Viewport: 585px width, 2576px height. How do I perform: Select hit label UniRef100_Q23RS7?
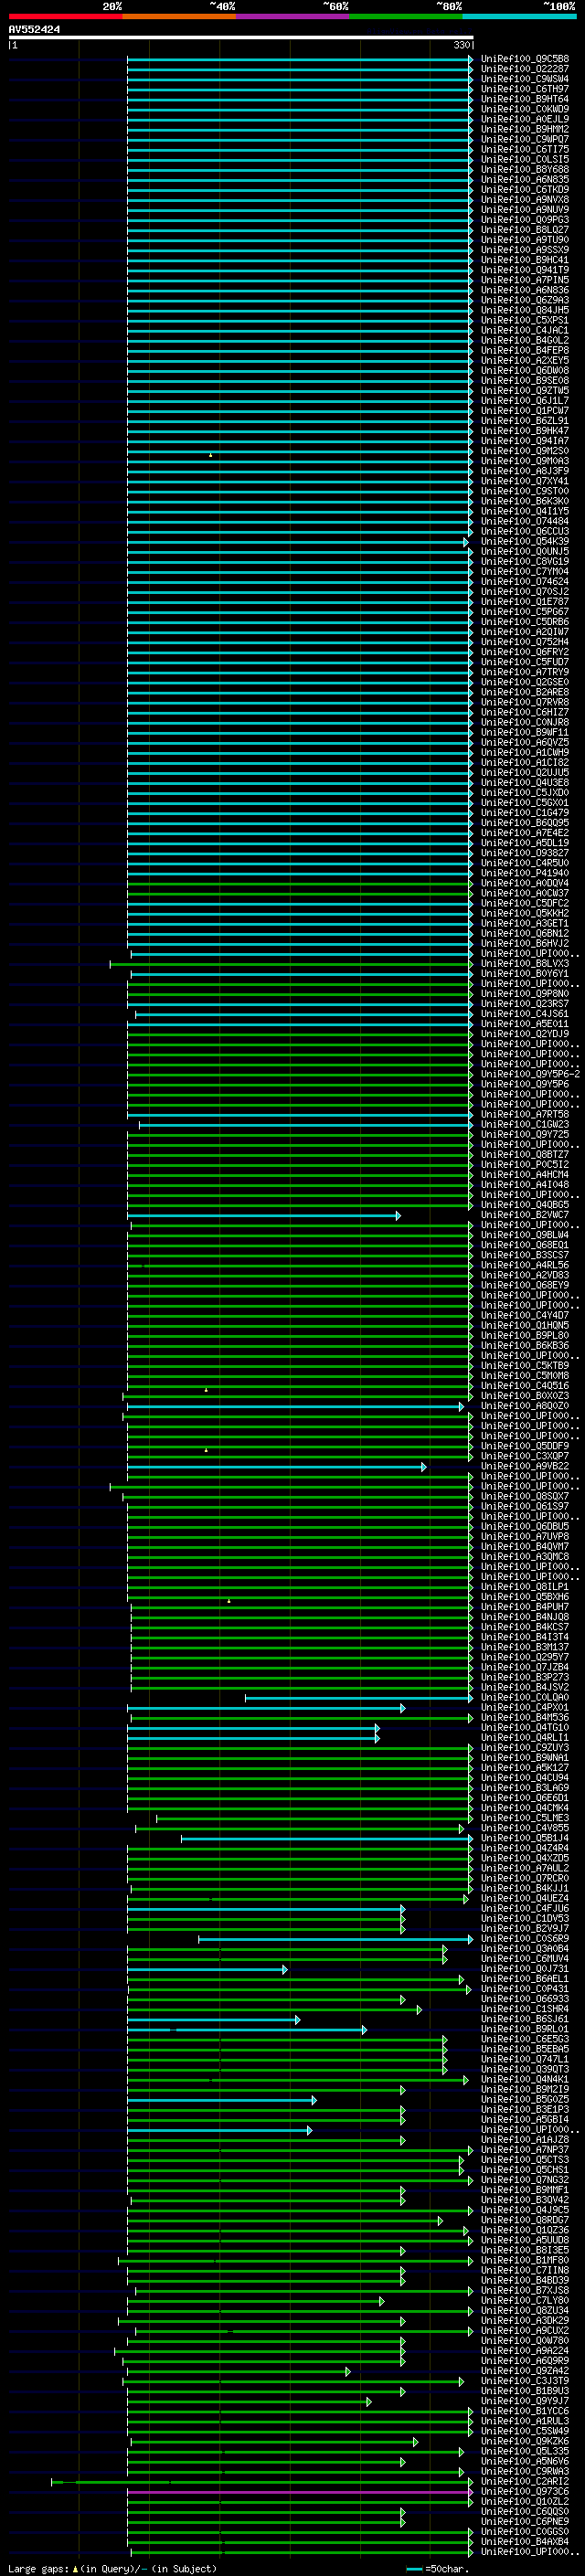[524, 1003]
